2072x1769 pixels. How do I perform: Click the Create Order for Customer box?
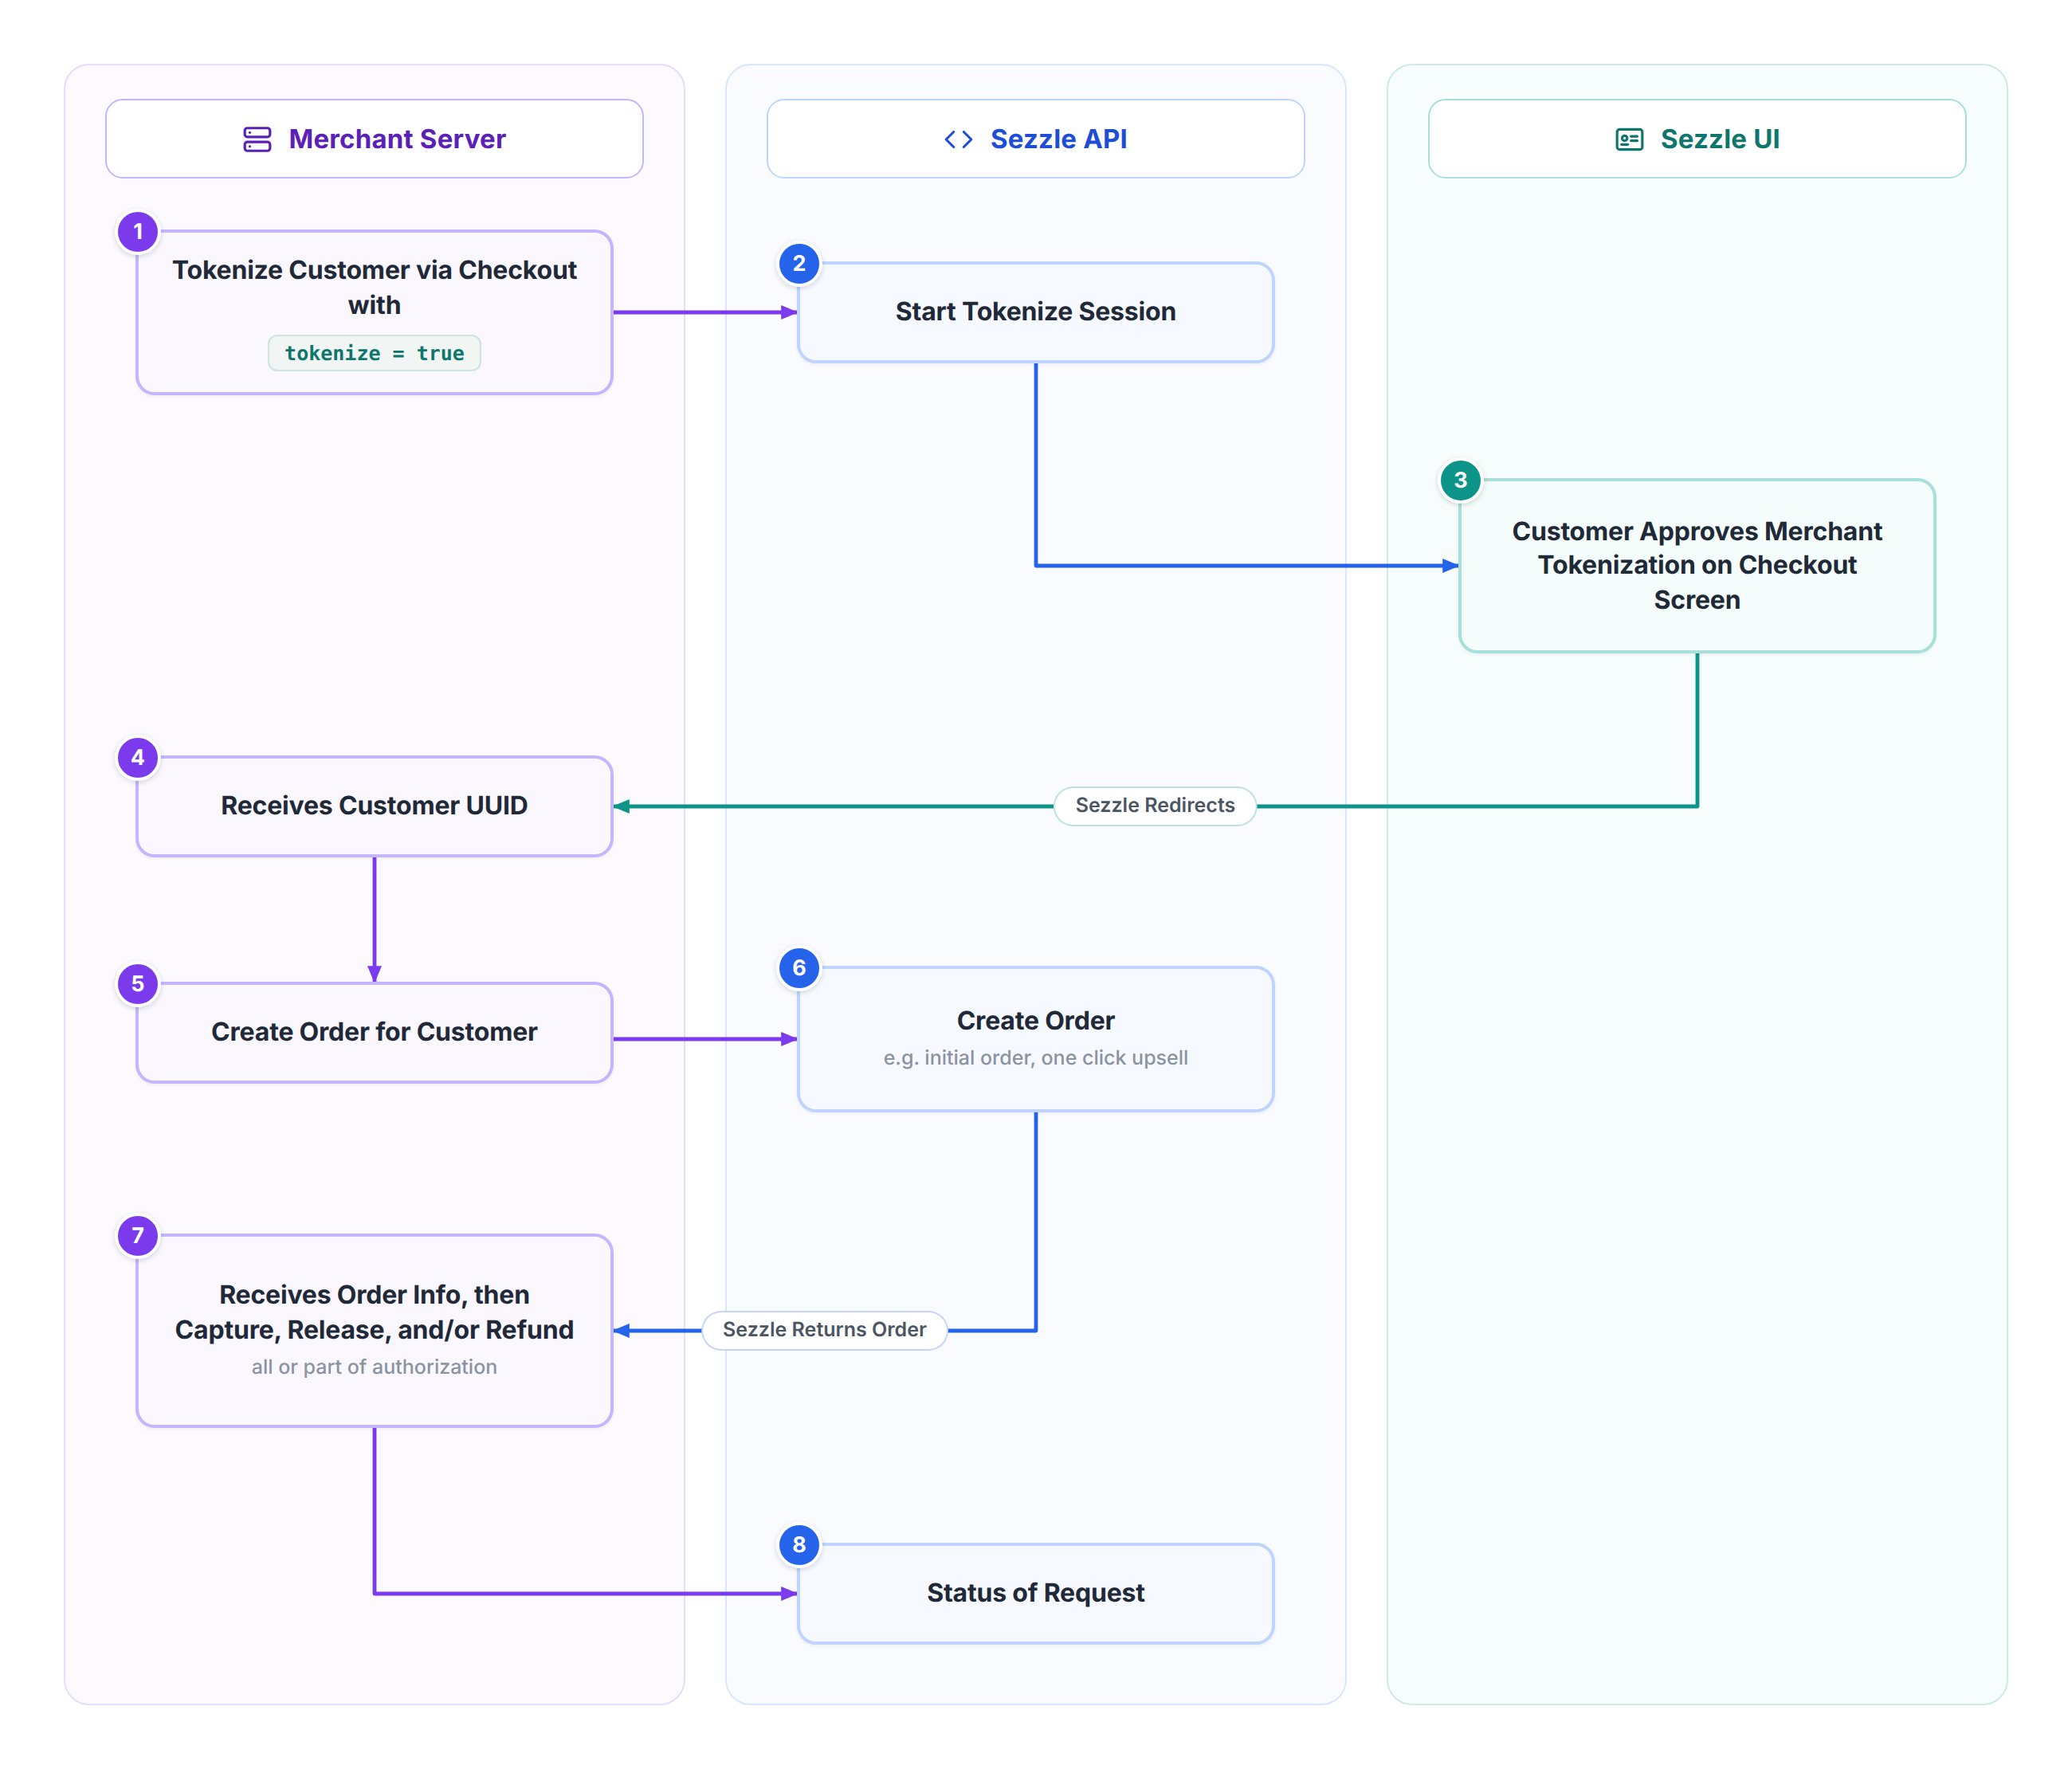pos(374,1032)
